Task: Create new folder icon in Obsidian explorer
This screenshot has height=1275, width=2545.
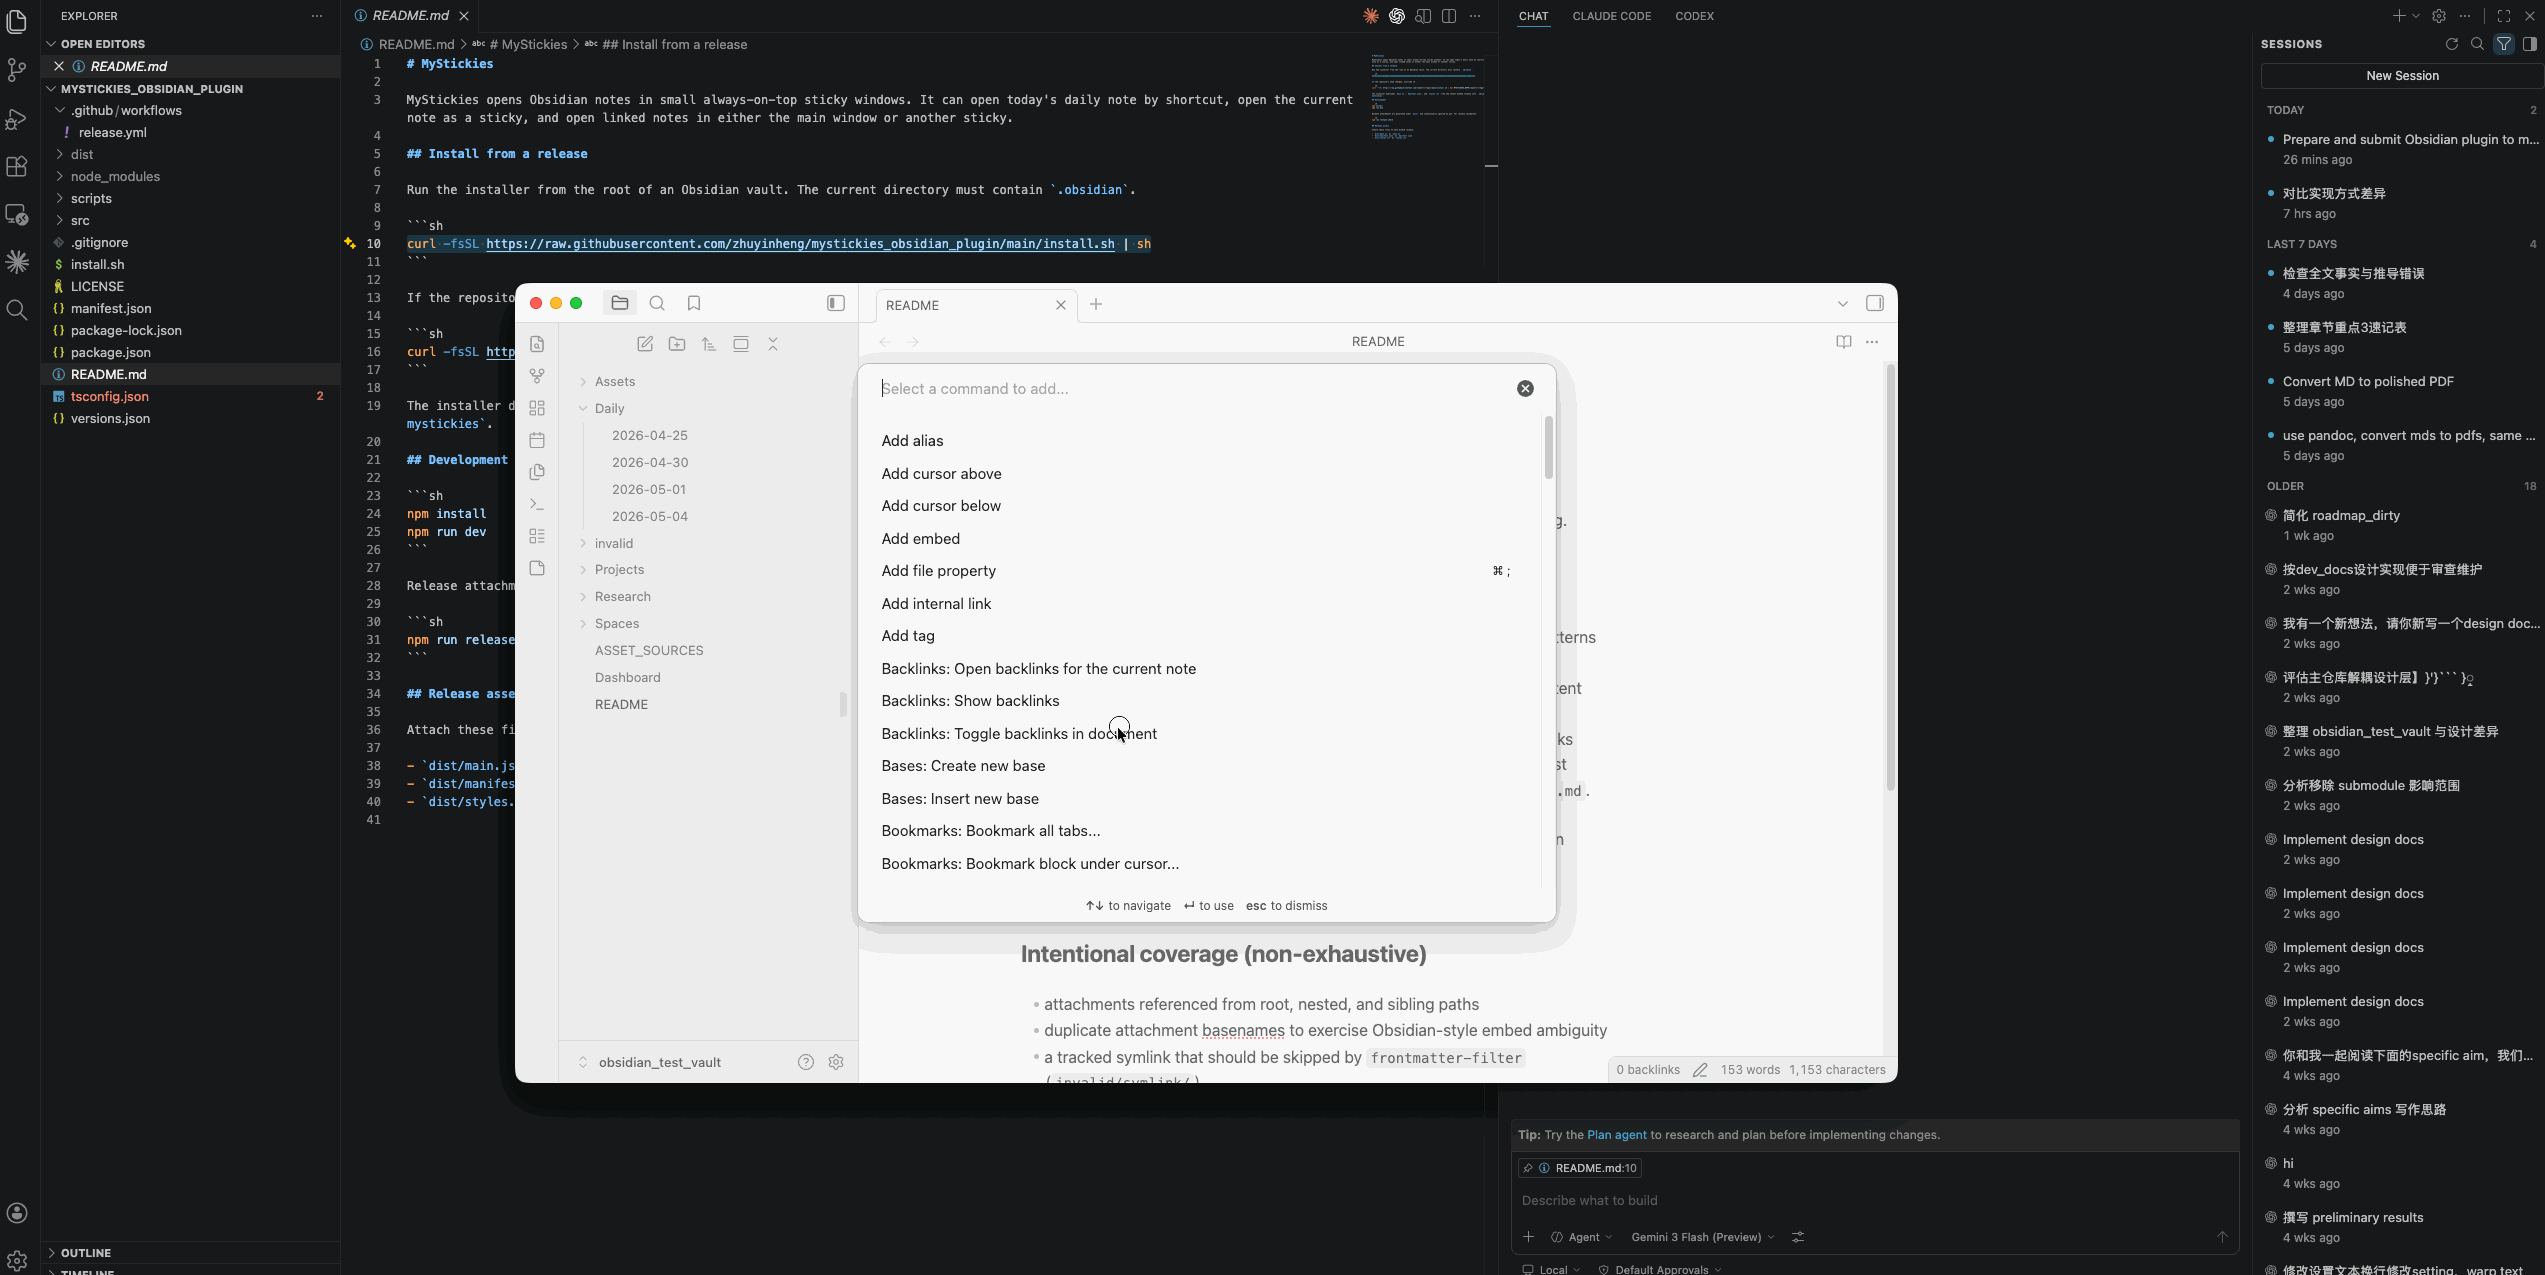Action: [x=677, y=344]
